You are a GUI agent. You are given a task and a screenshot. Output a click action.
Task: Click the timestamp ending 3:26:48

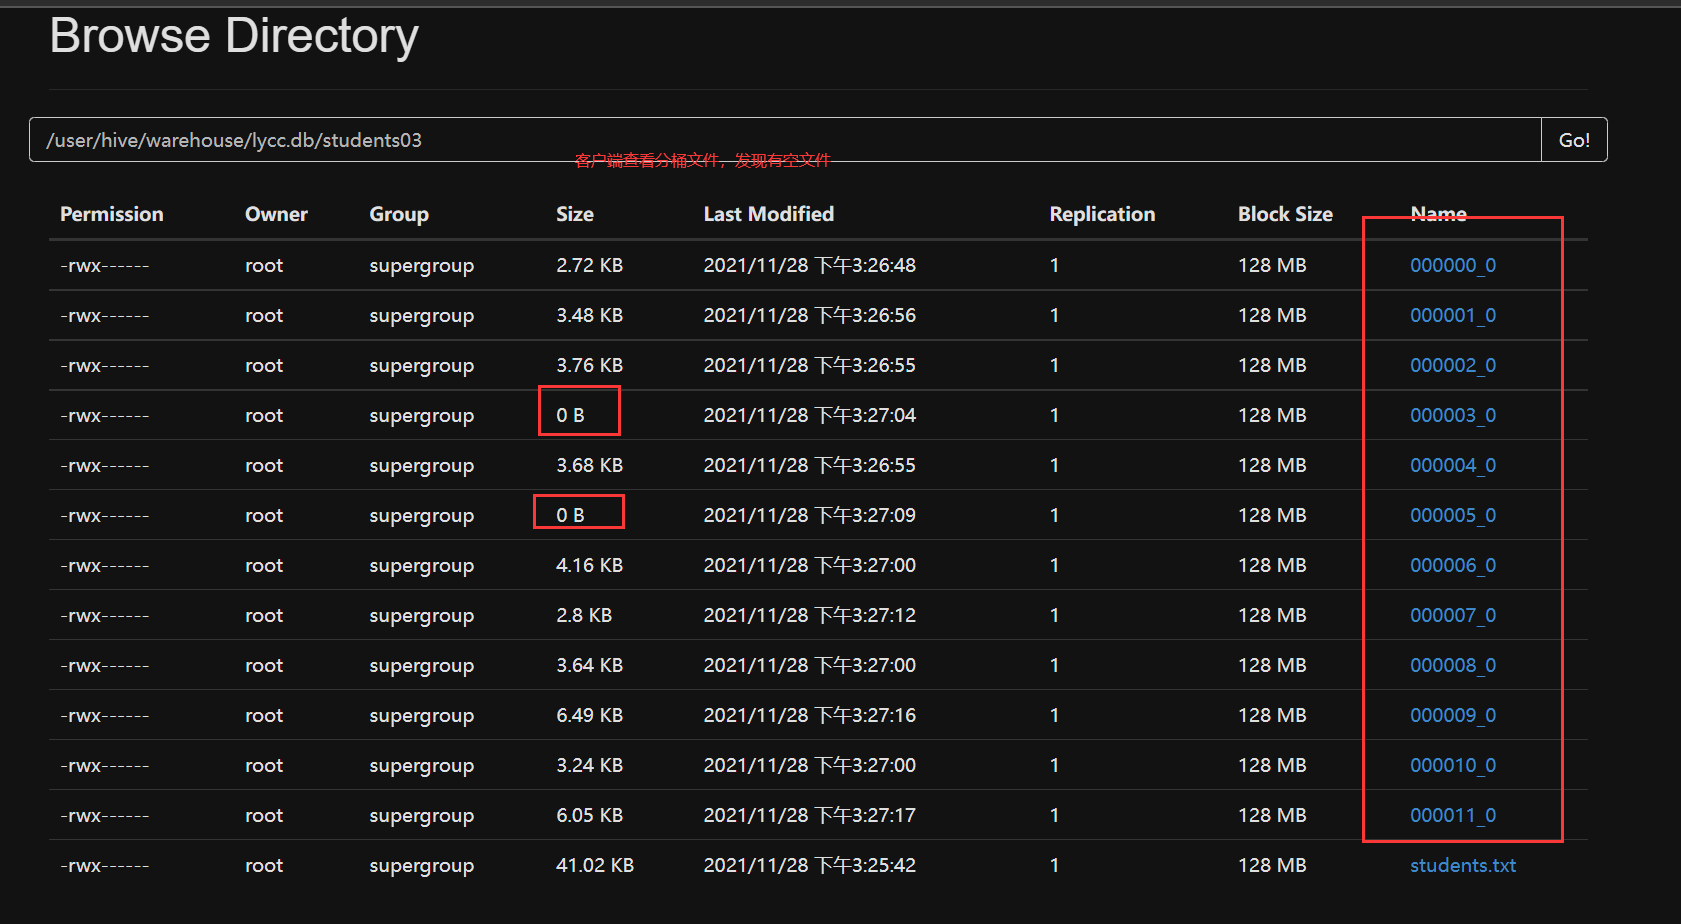point(809,265)
